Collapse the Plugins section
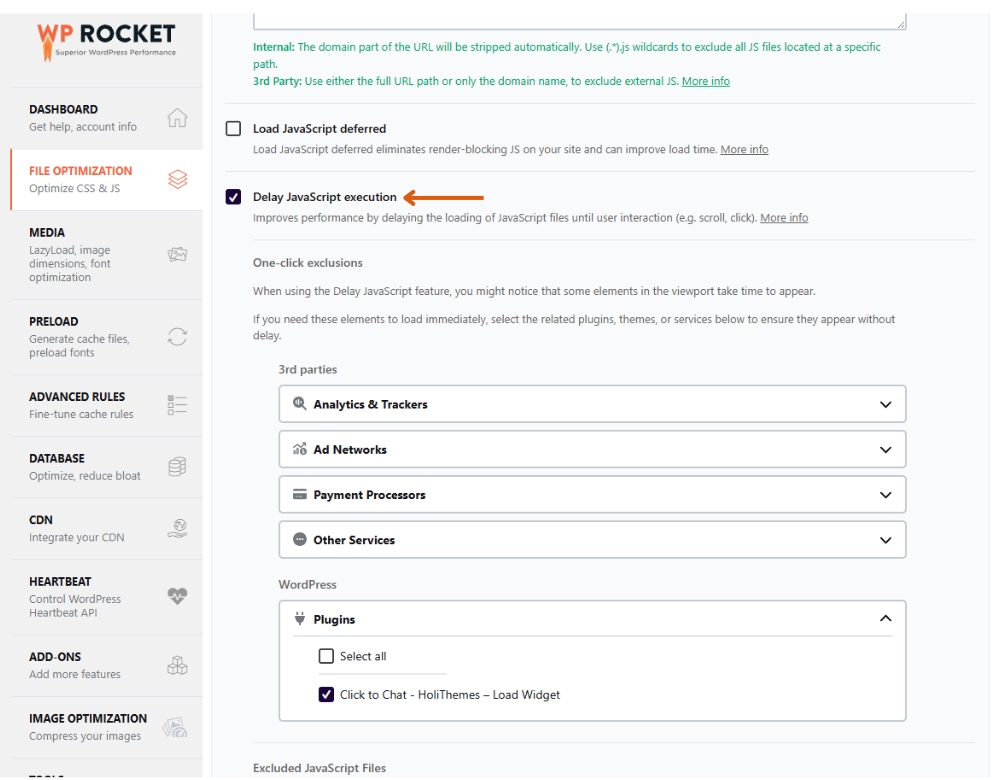 pyautogui.click(x=885, y=620)
